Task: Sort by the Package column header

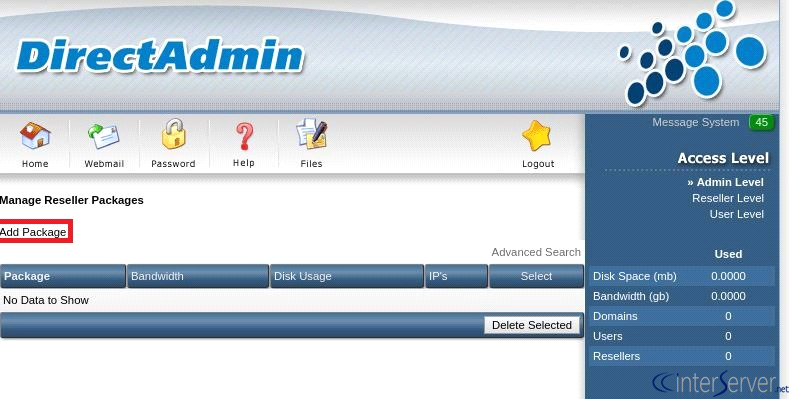Action: click(63, 276)
